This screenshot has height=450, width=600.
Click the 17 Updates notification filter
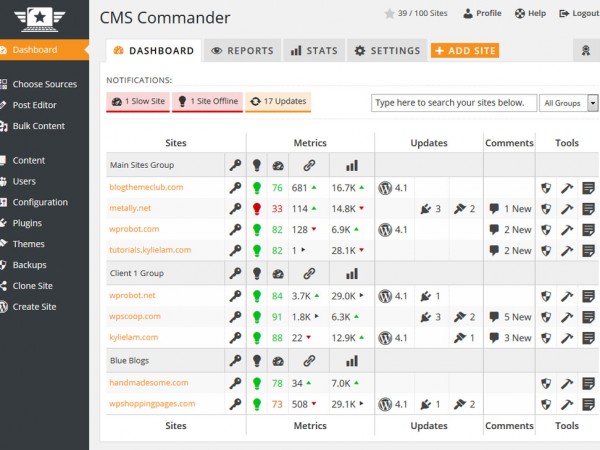click(277, 102)
